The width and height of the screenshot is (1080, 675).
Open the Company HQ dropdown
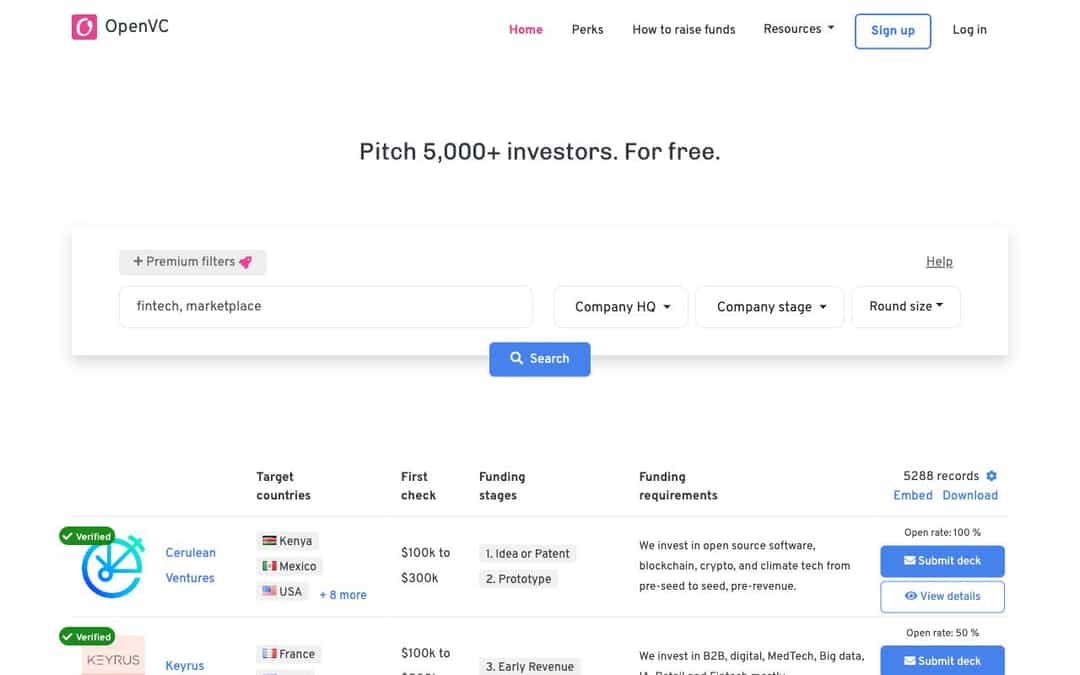point(620,307)
